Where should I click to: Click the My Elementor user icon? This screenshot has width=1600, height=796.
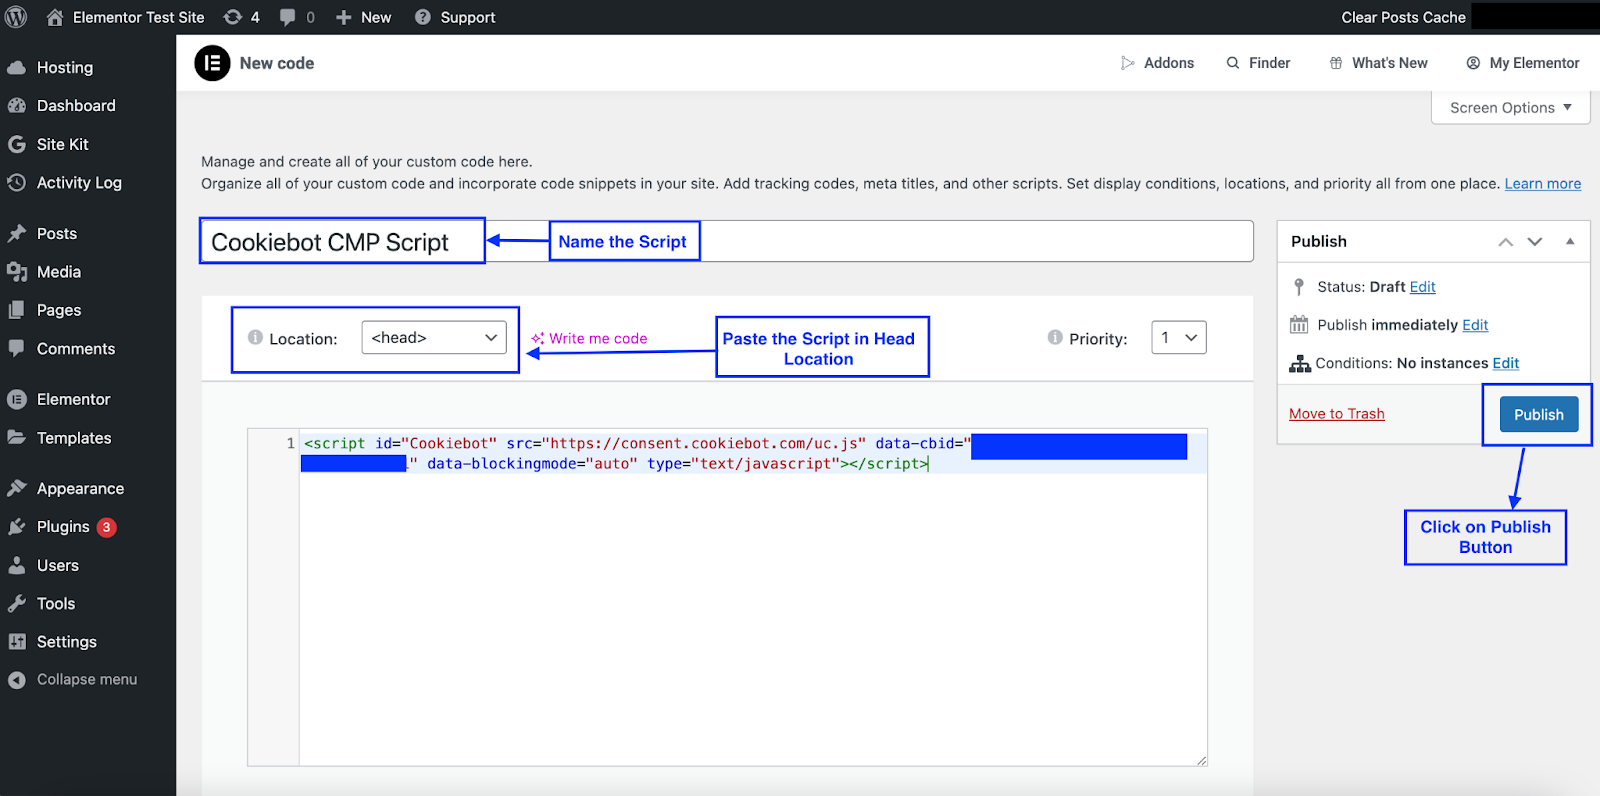1473,63
